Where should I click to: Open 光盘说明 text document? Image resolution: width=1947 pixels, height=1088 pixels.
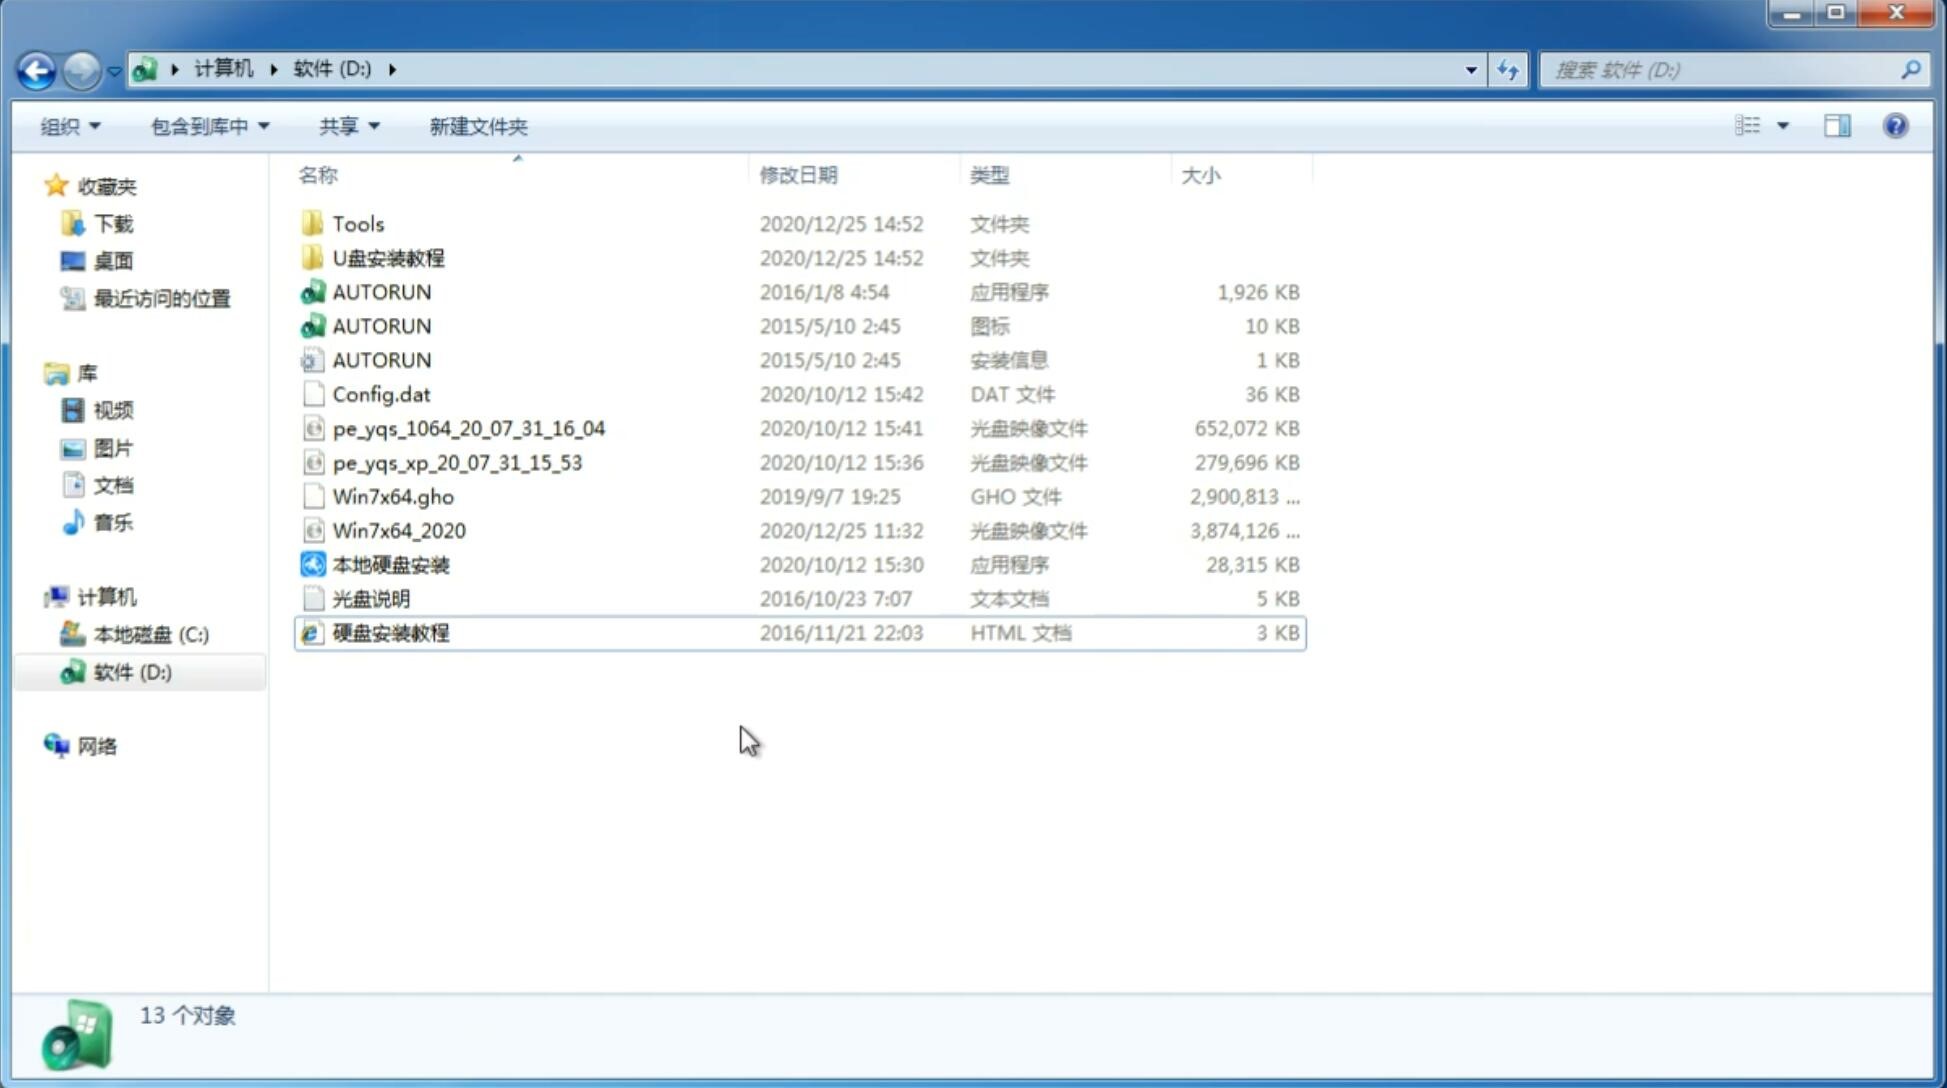pos(370,597)
